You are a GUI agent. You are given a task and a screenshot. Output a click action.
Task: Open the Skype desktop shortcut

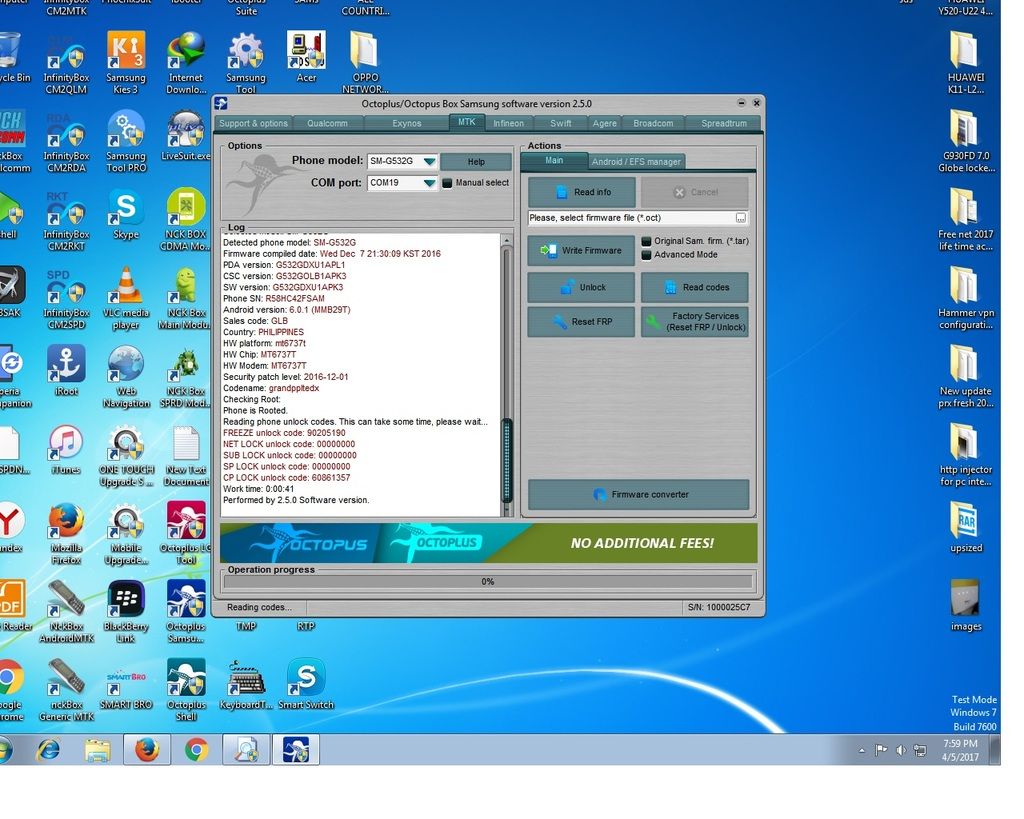[x=125, y=209]
